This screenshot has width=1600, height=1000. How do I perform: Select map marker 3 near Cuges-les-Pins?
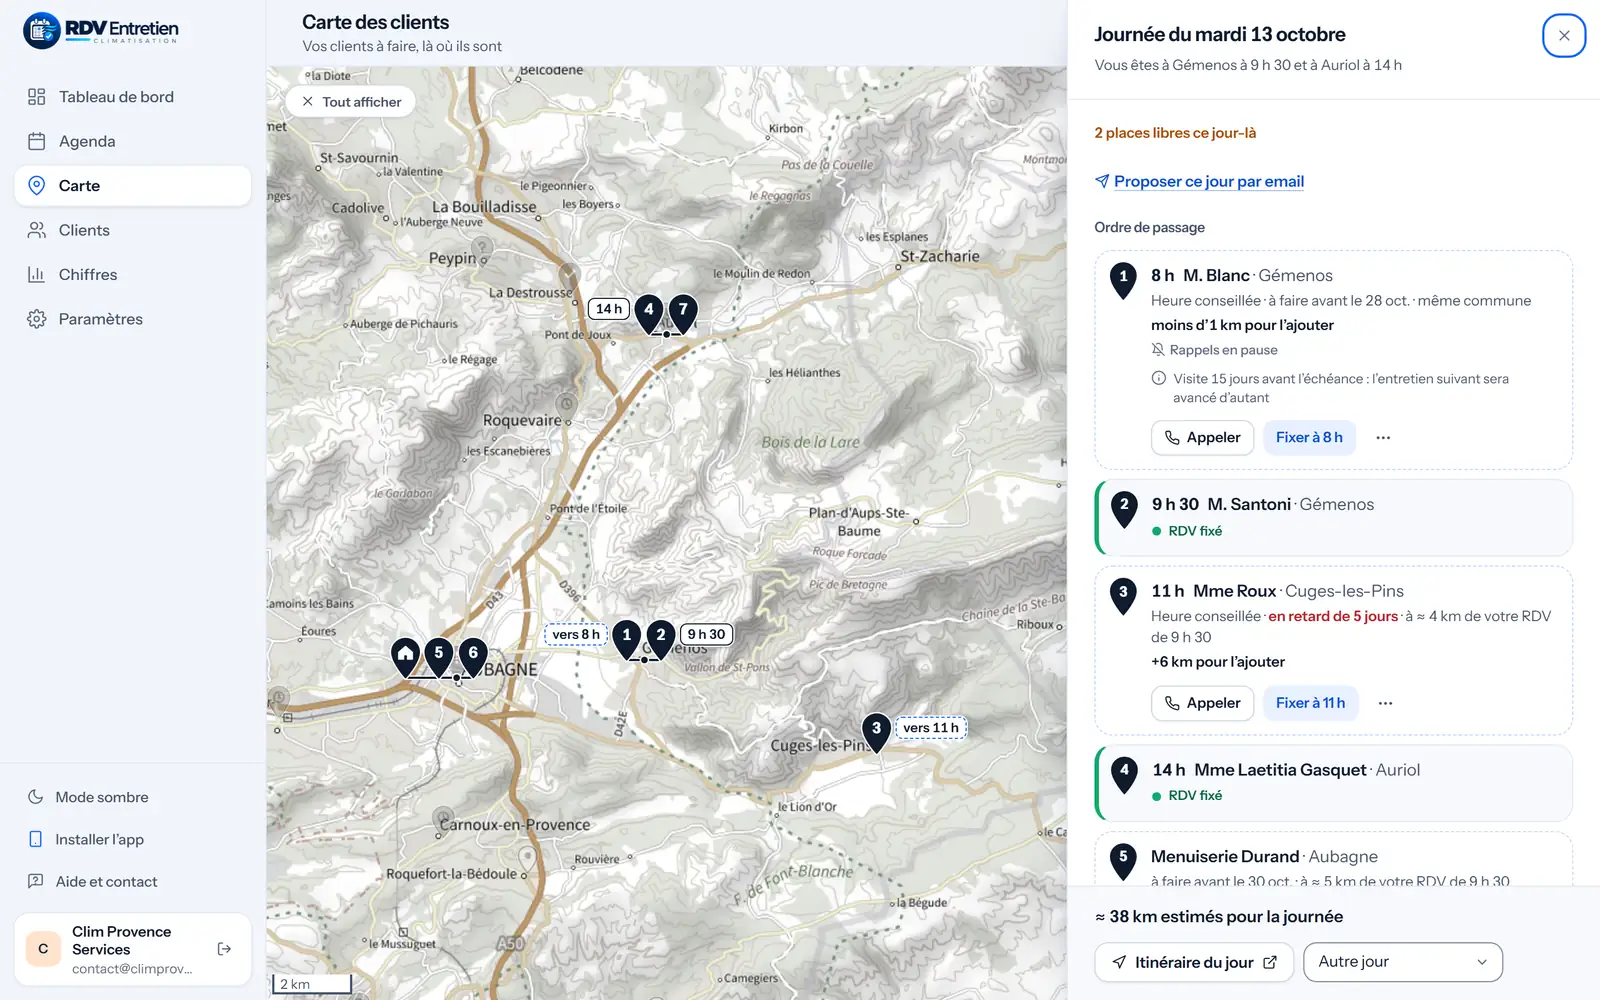pyautogui.click(x=877, y=732)
